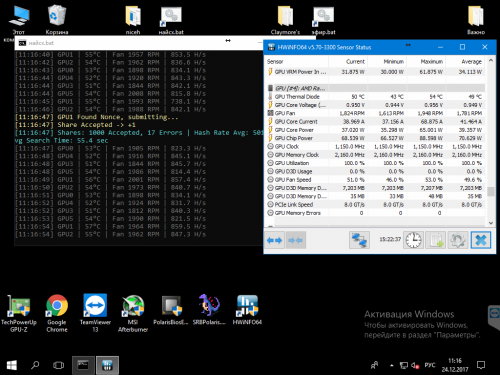Launch Google Chrome from desktop
500x375 pixels.
pos(57,313)
